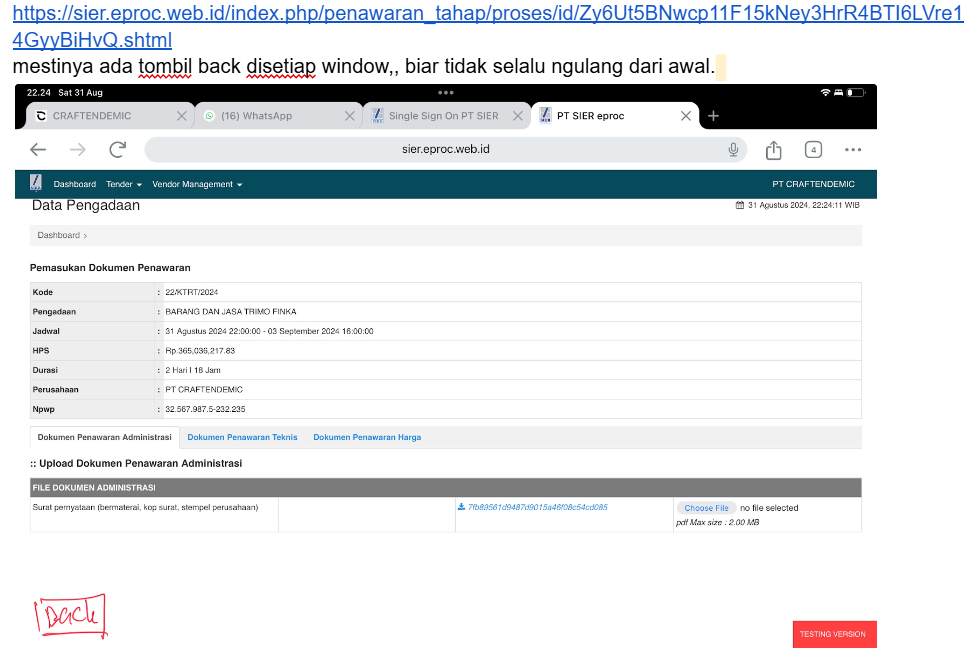970x648 pixels.
Task: Close the WhatsApp tab
Action: [350, 116]
